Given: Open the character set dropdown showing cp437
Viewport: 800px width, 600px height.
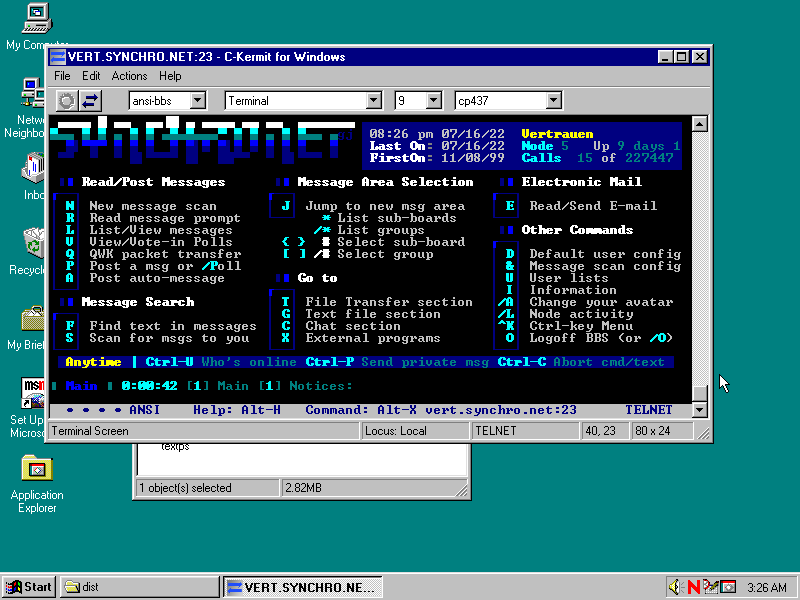Looking at the screenshot, I should click(554, 101).
